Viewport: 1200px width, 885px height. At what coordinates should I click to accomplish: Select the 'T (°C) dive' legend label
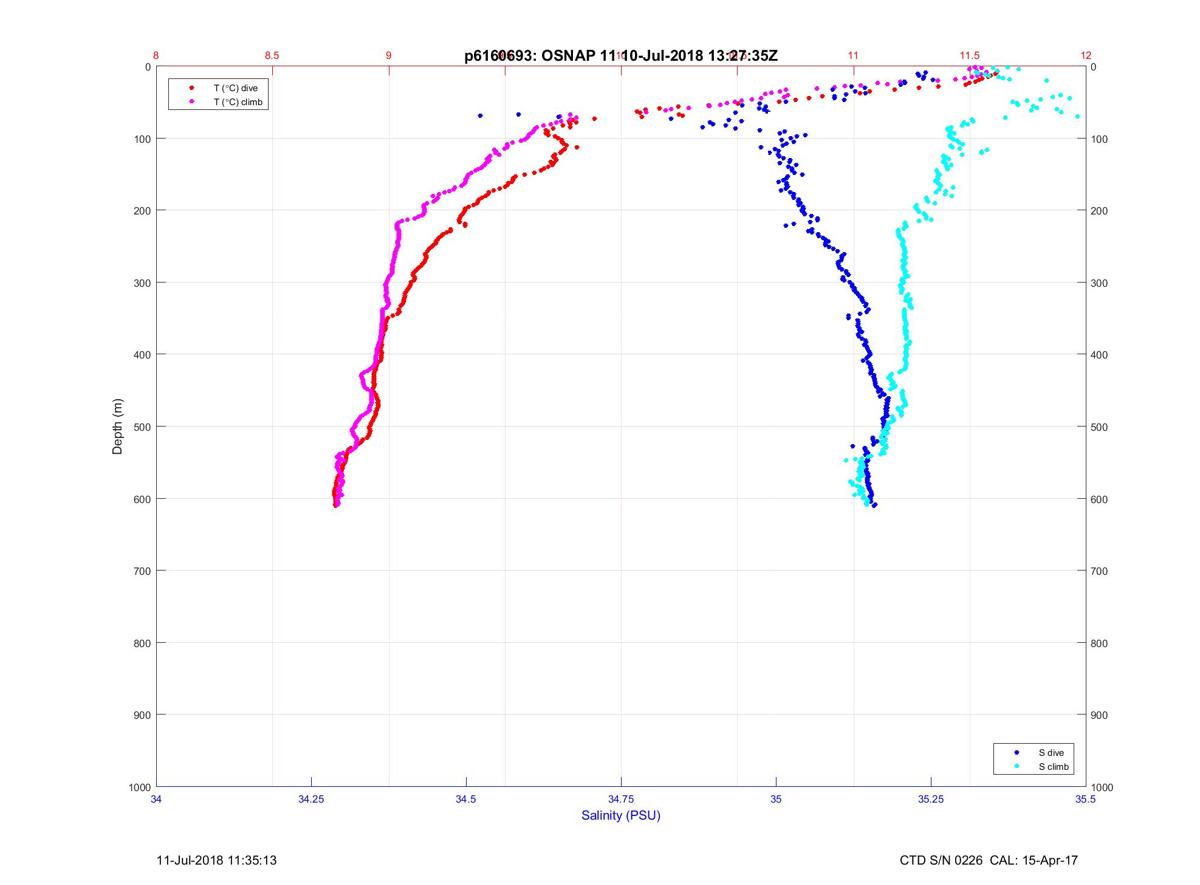pos(235,88)
